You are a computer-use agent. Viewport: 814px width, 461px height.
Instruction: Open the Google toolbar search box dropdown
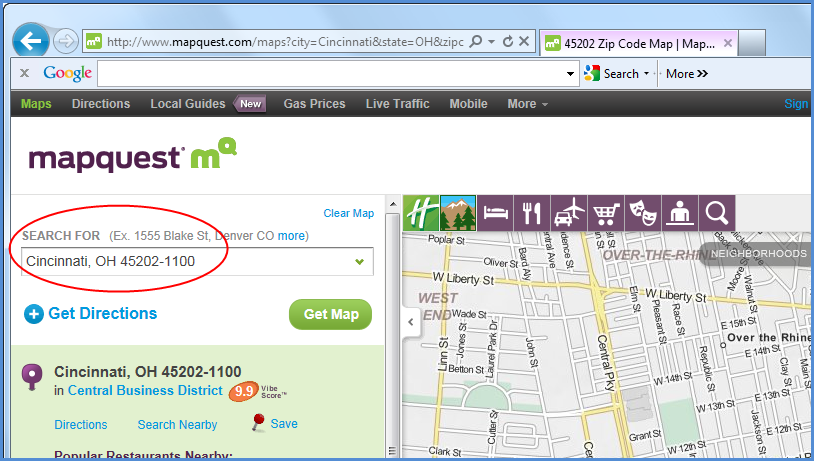pyautogui.click(x=571, y=73)
